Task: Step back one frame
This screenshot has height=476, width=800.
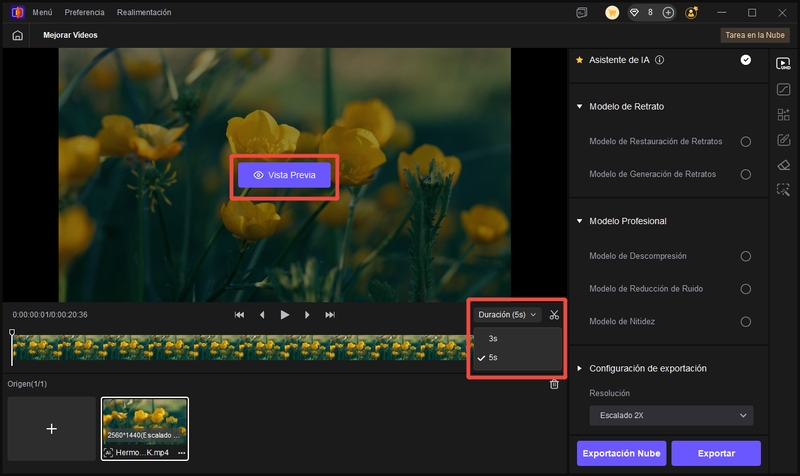Action: pos(262,315)
